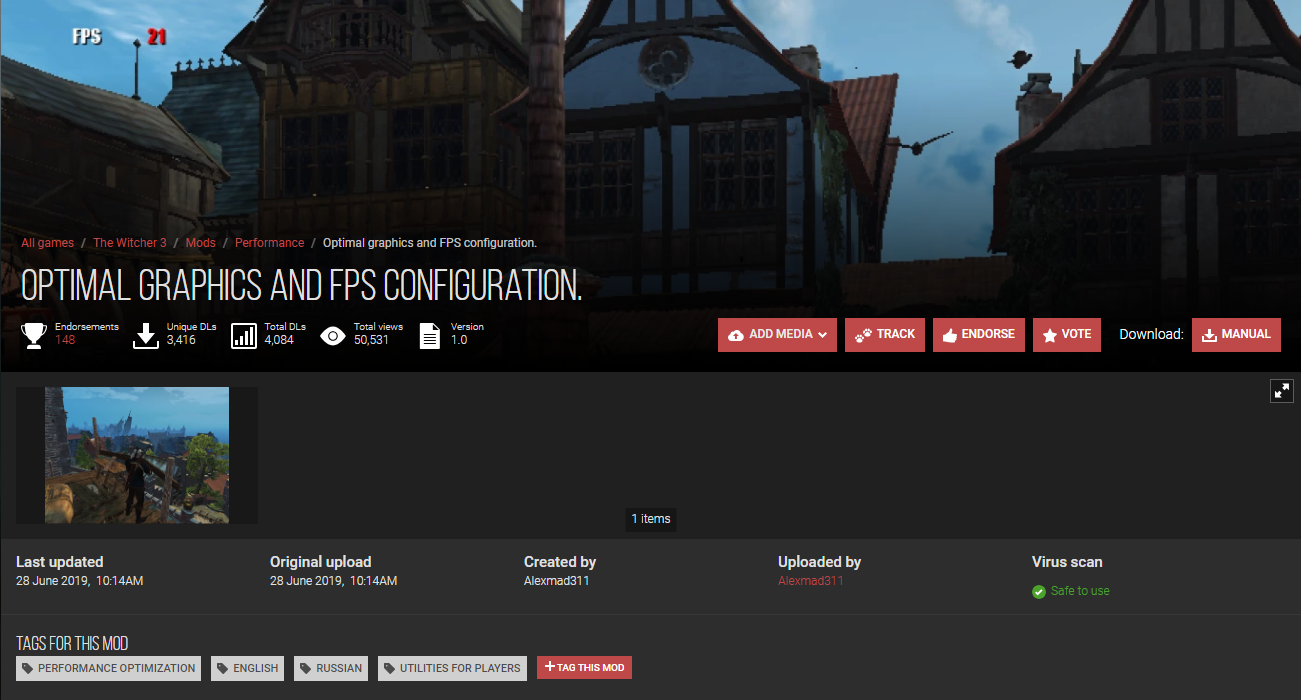Click the 148 endorsements count
This screenshot has height=700, width=1301.
click(65, 340)
